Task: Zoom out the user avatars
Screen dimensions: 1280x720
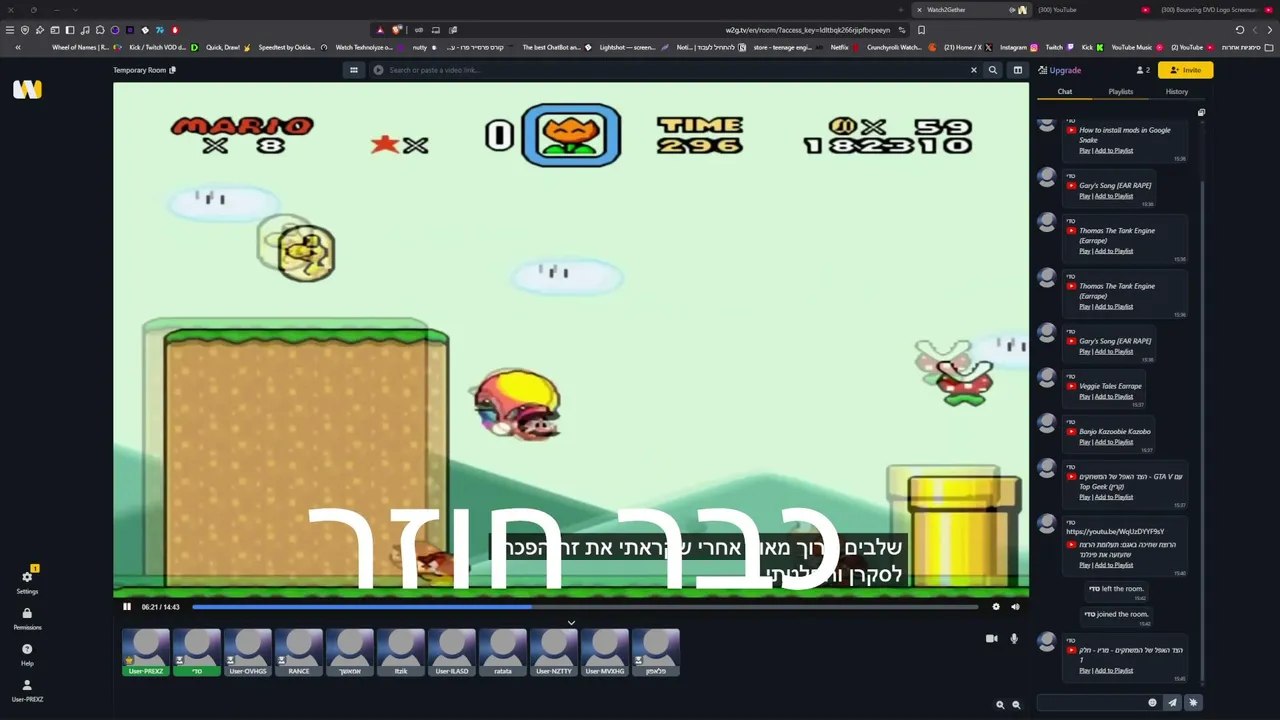Action: (x=1016, y=705)
